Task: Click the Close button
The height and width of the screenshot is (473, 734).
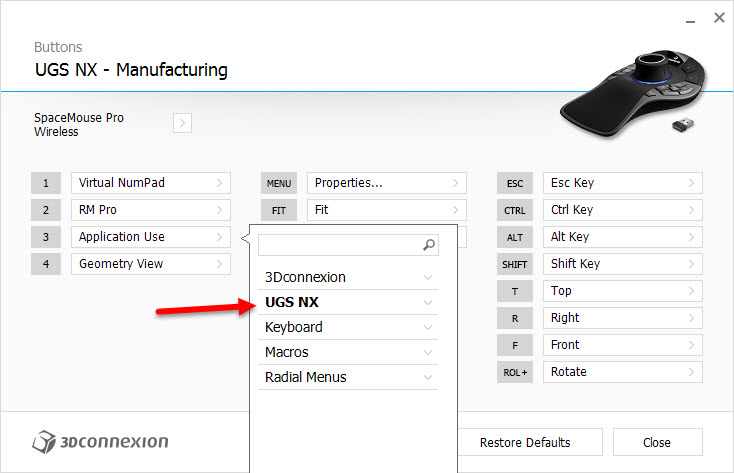Action: click(x=657, y=442)
